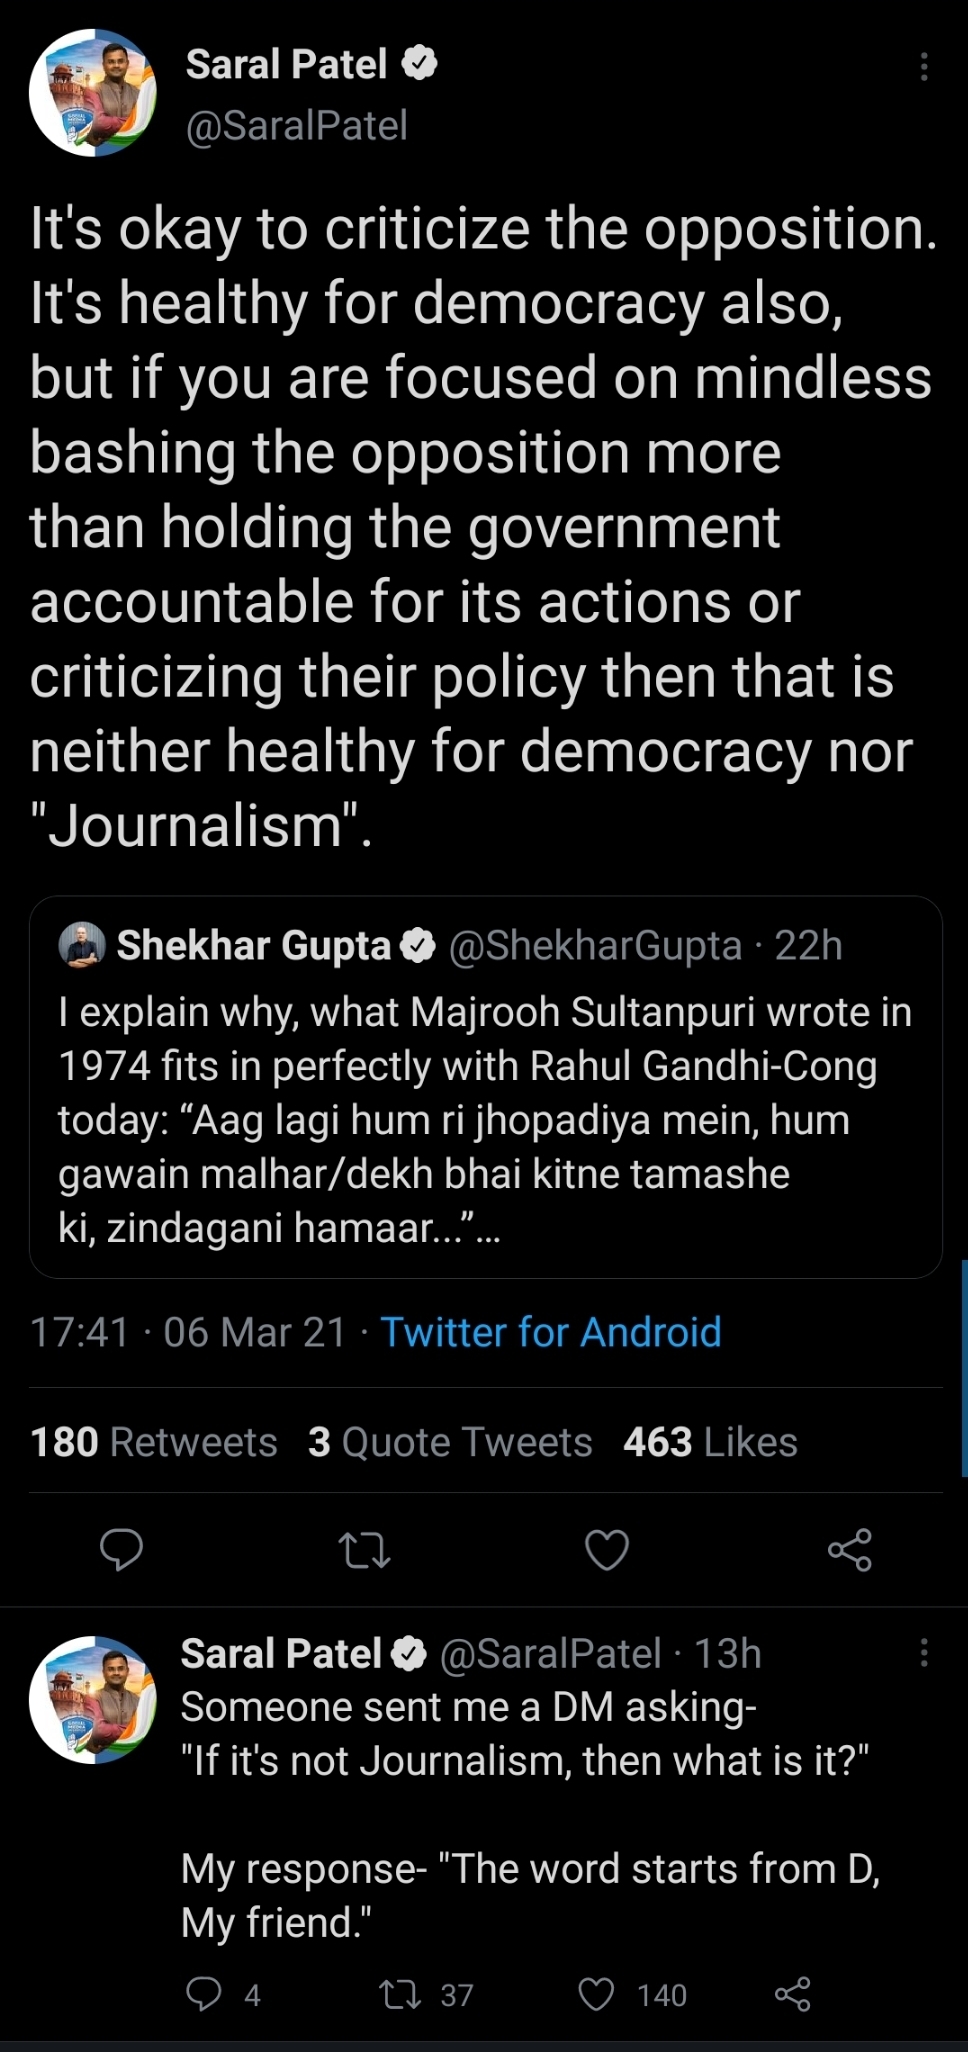Reply to the main Saral Patel tweet
The width and height of the screenshot is (968, 2052).
[122, 1549]
